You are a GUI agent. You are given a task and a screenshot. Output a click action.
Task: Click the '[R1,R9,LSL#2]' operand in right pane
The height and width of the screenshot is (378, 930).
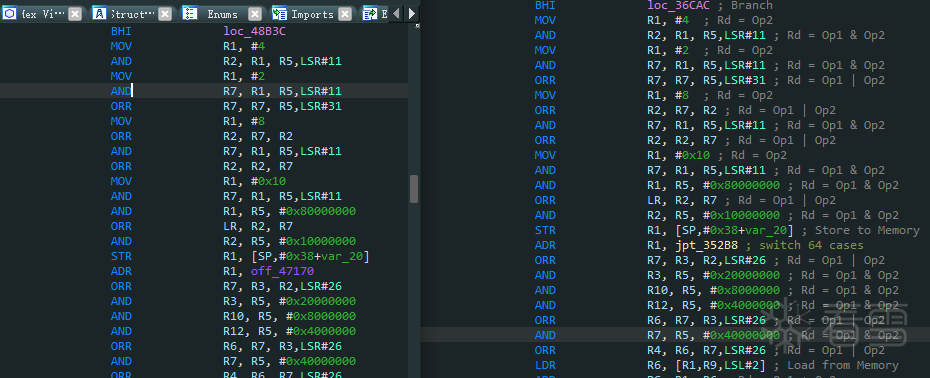(720, 365)
